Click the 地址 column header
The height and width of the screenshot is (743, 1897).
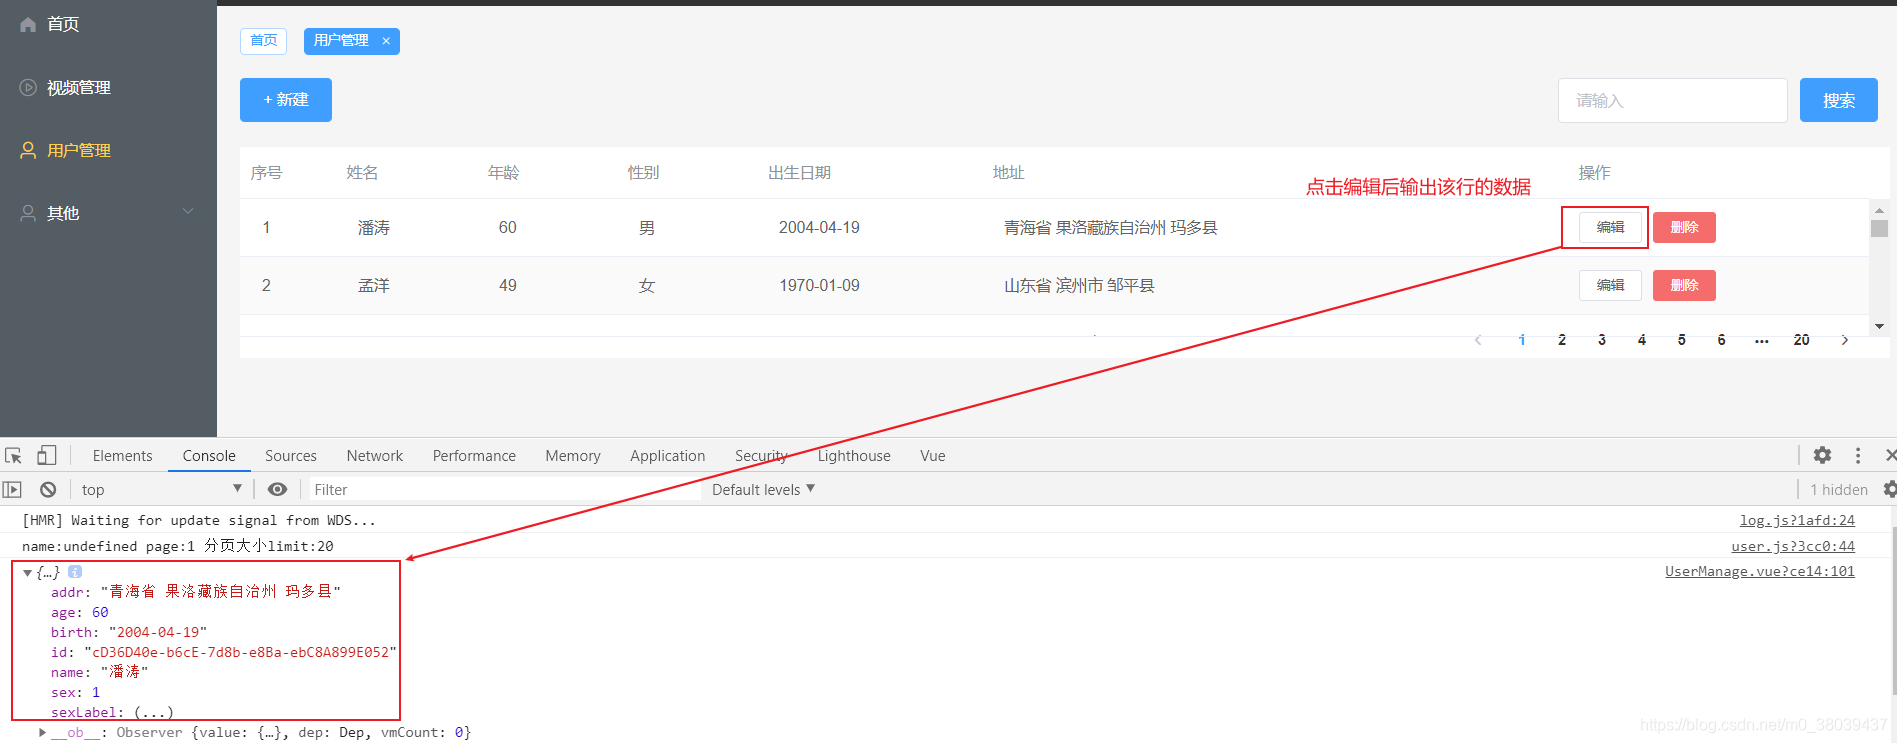point(1008,173)
